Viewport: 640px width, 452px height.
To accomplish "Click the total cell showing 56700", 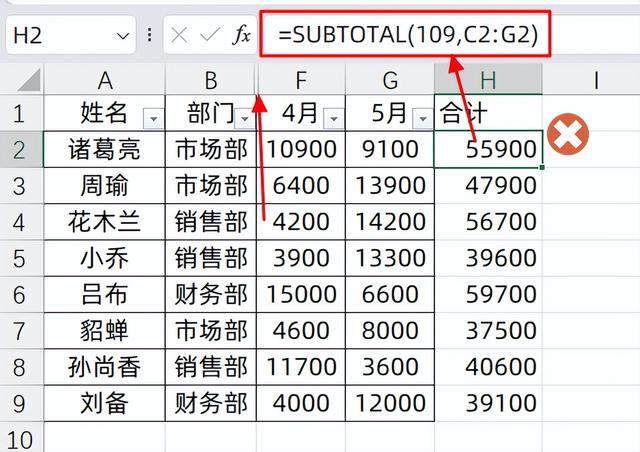I will 488,222.
